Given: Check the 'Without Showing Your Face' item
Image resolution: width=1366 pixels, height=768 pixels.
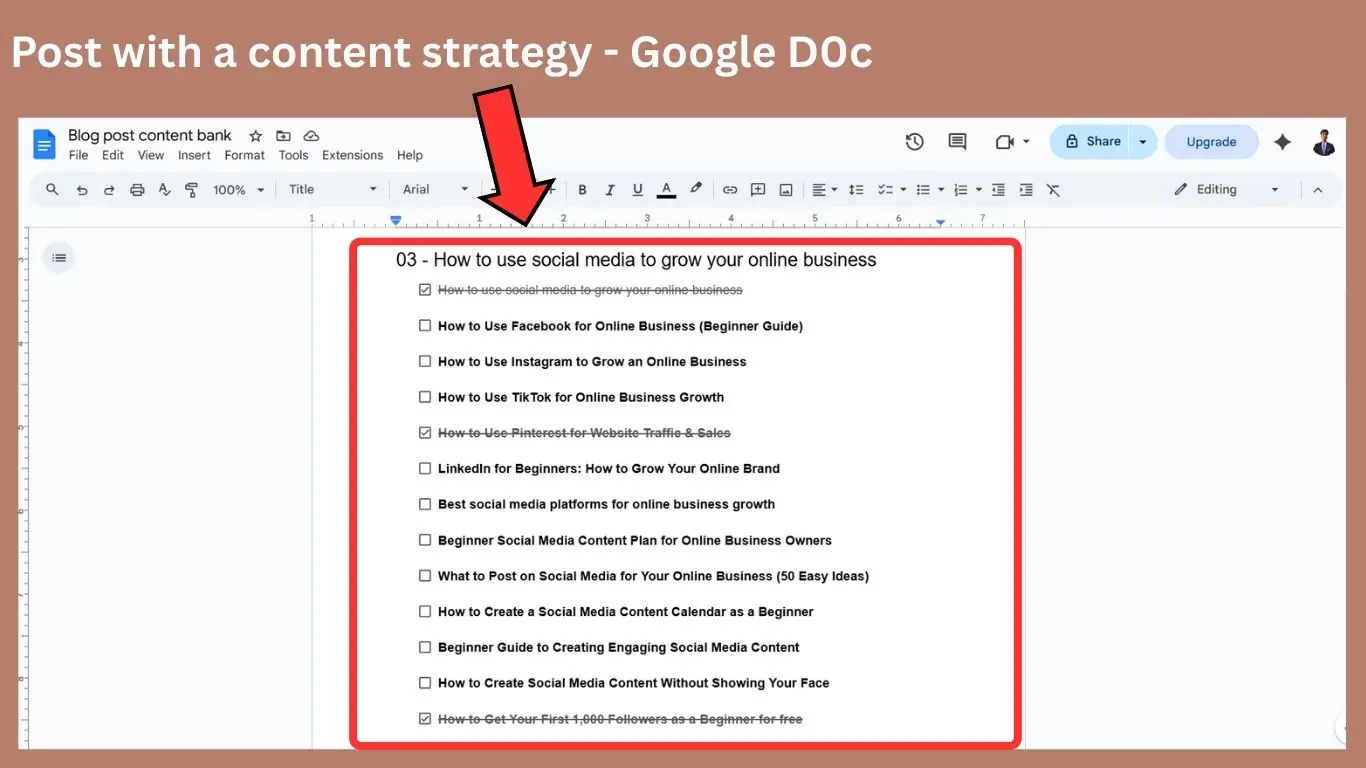Looking at the screenshot, I should [425, 683].
